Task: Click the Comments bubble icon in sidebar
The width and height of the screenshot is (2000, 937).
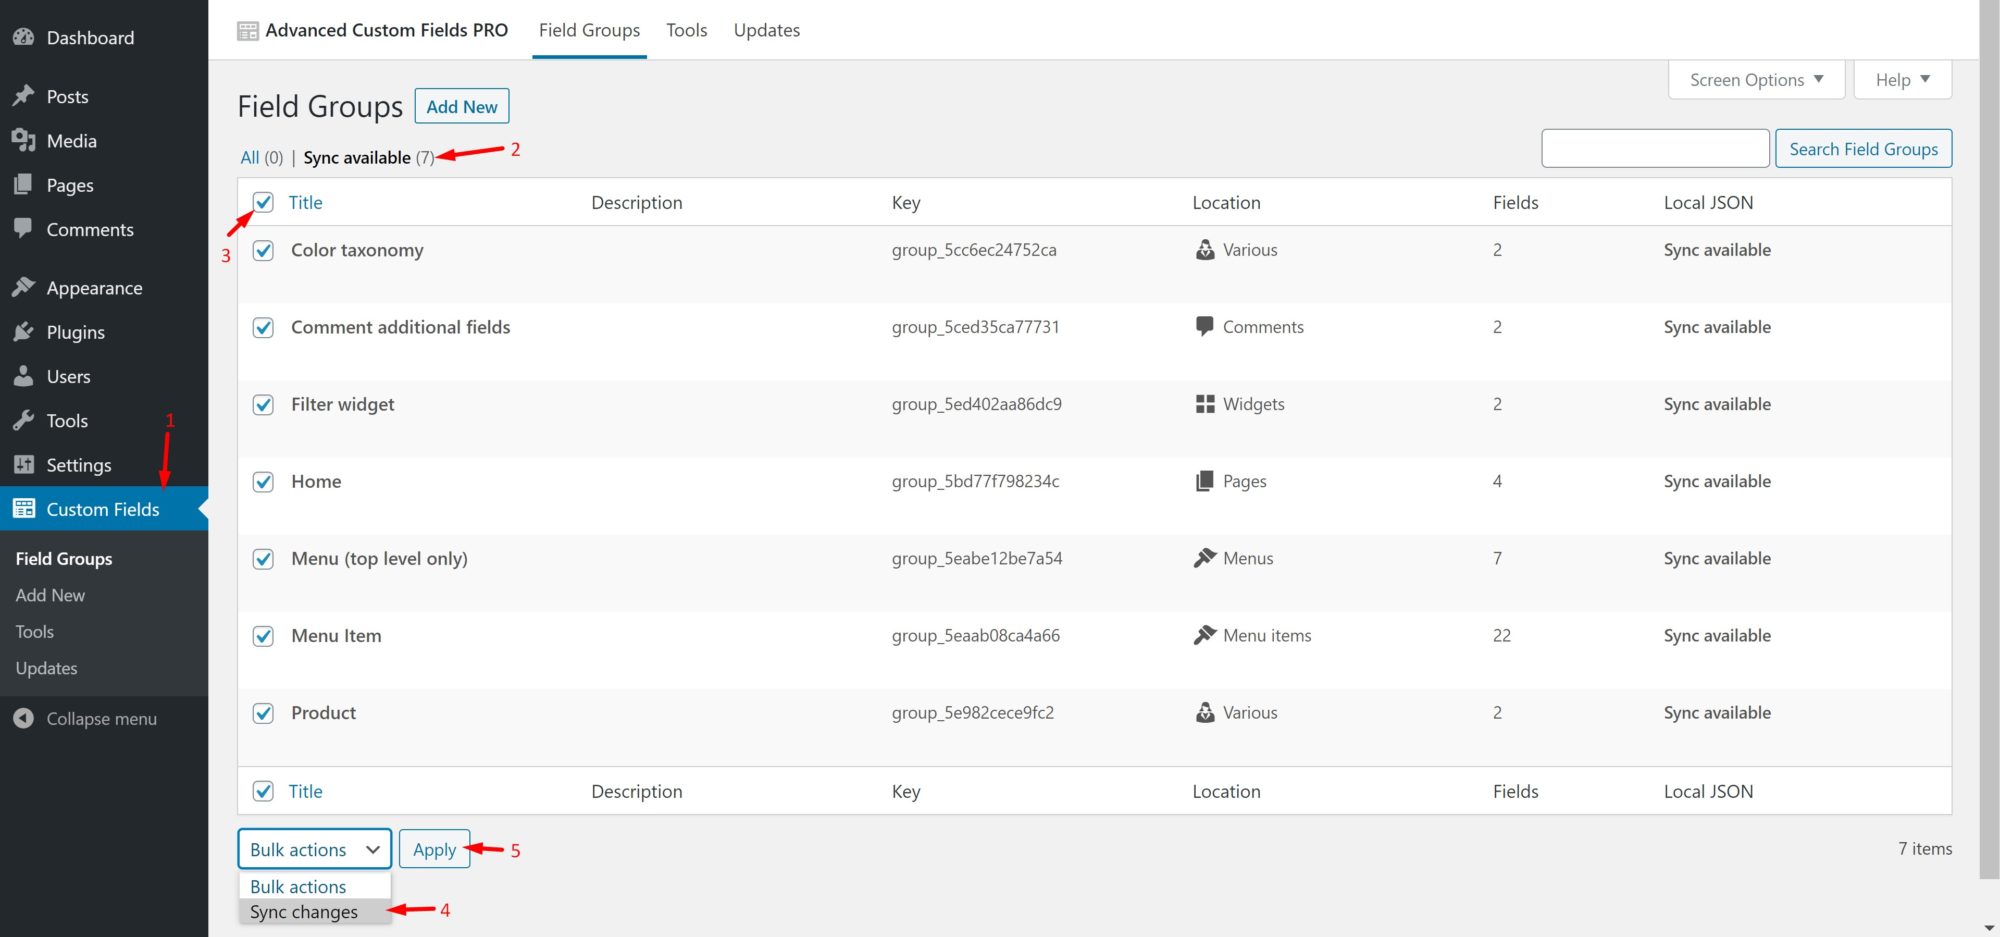Action: [x=24, y=228]
